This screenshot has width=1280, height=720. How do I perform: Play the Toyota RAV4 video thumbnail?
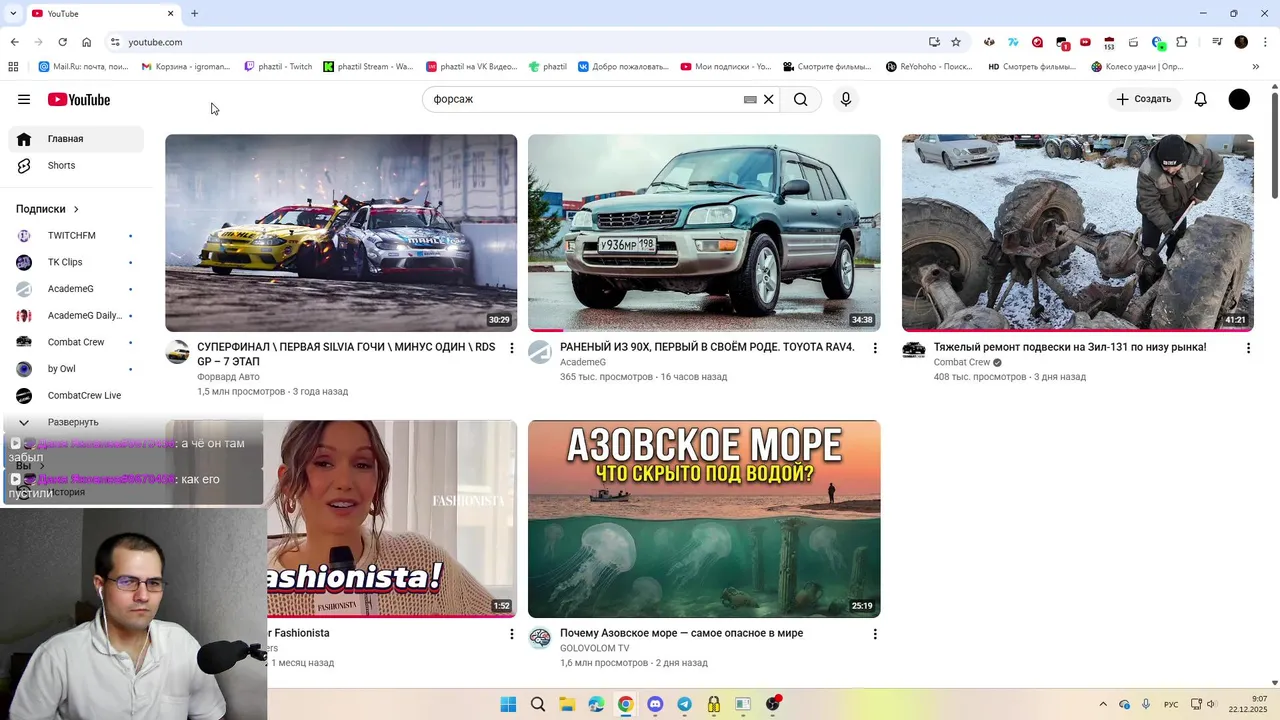[x=704, y=232]
